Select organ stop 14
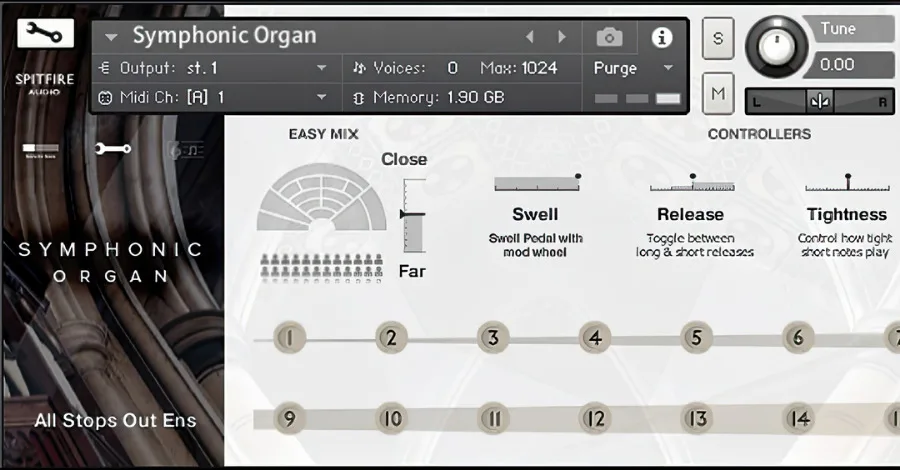The width and height of the screenshot is (900, 470). tap(798, 419)
